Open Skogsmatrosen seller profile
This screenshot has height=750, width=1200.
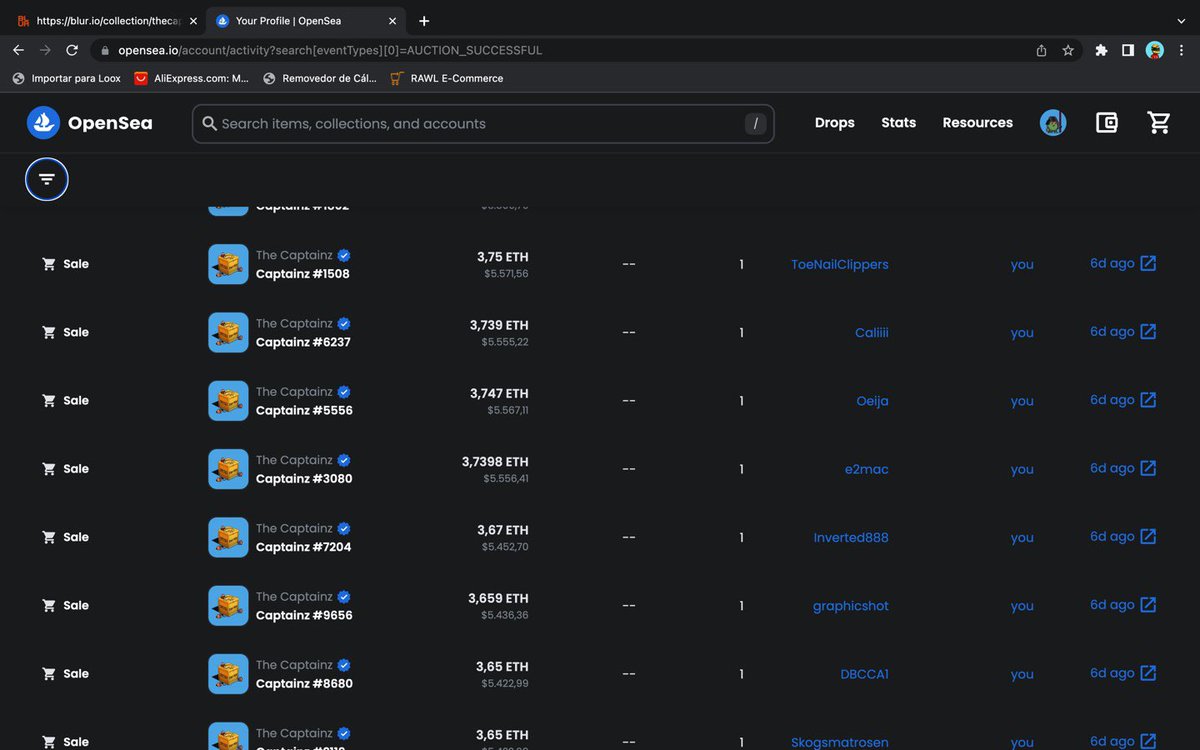coord(840,742)
